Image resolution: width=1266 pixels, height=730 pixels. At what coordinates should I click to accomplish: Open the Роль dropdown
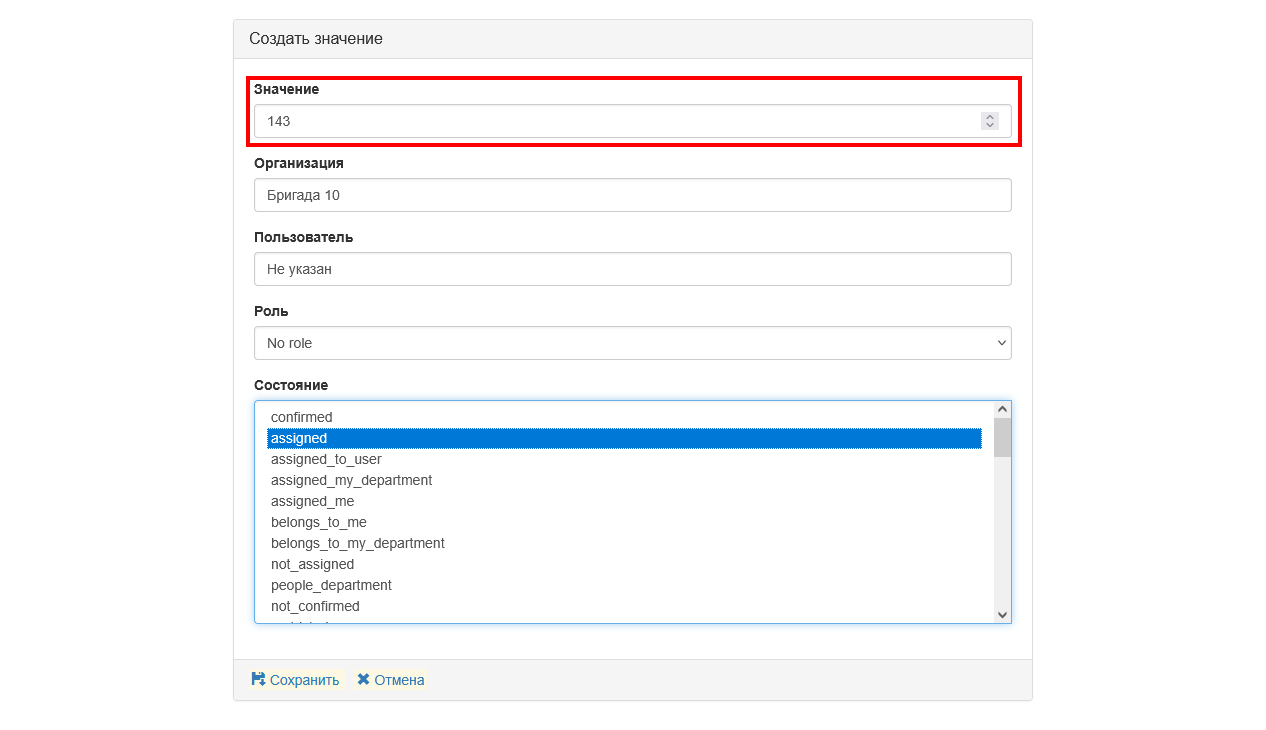(632, 343)
